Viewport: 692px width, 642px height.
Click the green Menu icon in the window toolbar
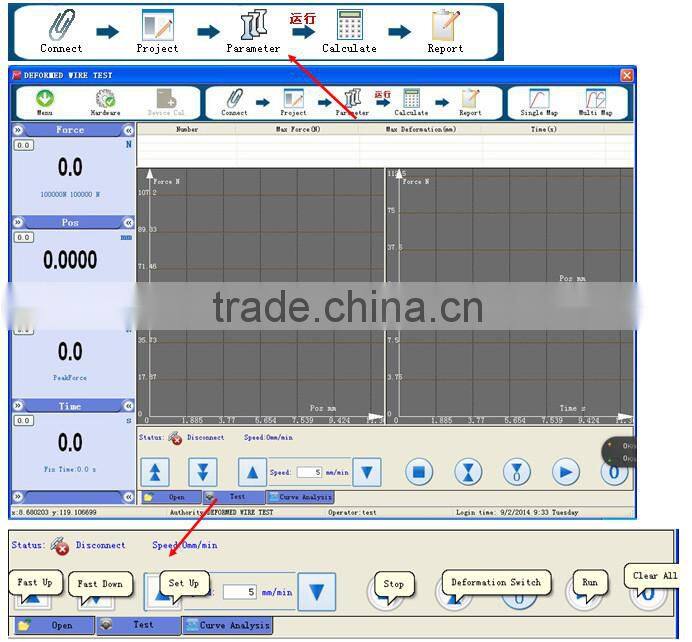(45, 98)
